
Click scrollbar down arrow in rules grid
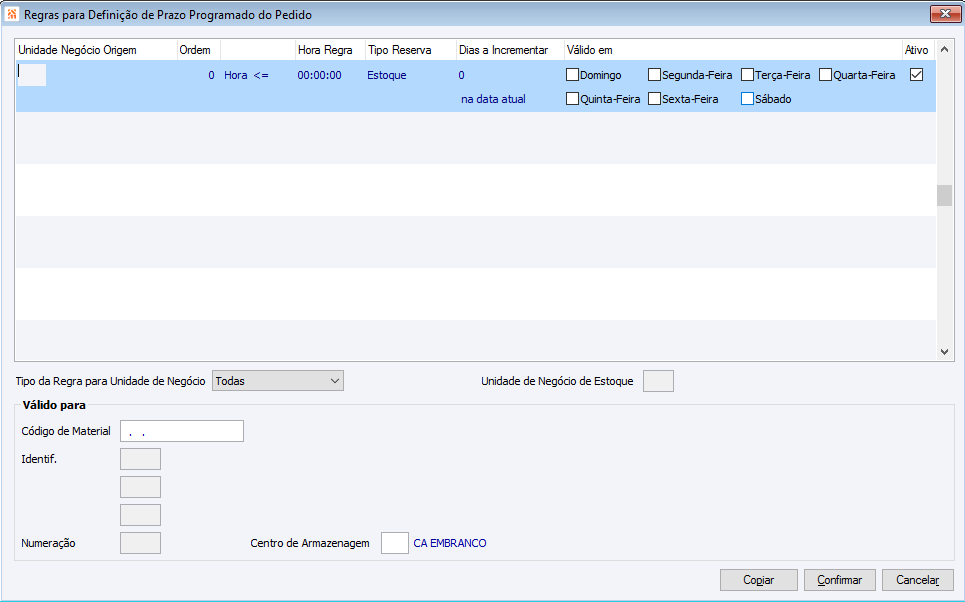click(944, 352)
